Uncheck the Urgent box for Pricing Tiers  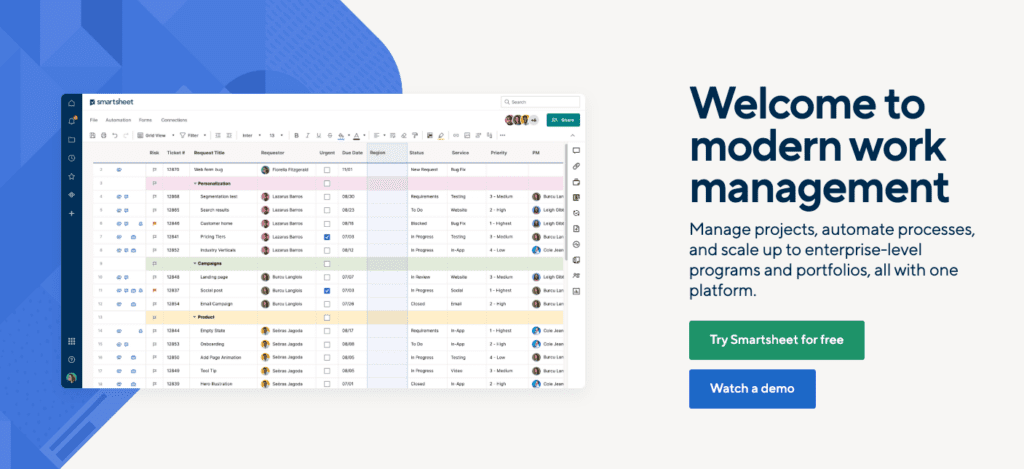(327, 237)
